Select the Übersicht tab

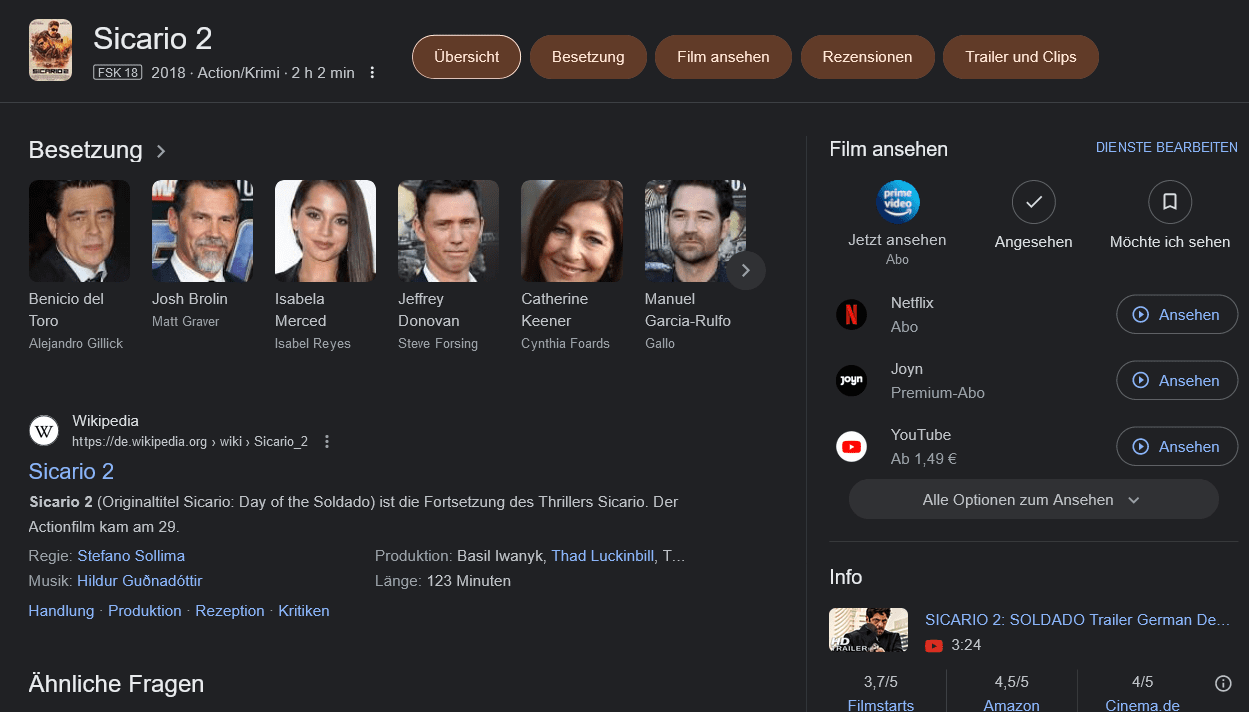point(466,57)
